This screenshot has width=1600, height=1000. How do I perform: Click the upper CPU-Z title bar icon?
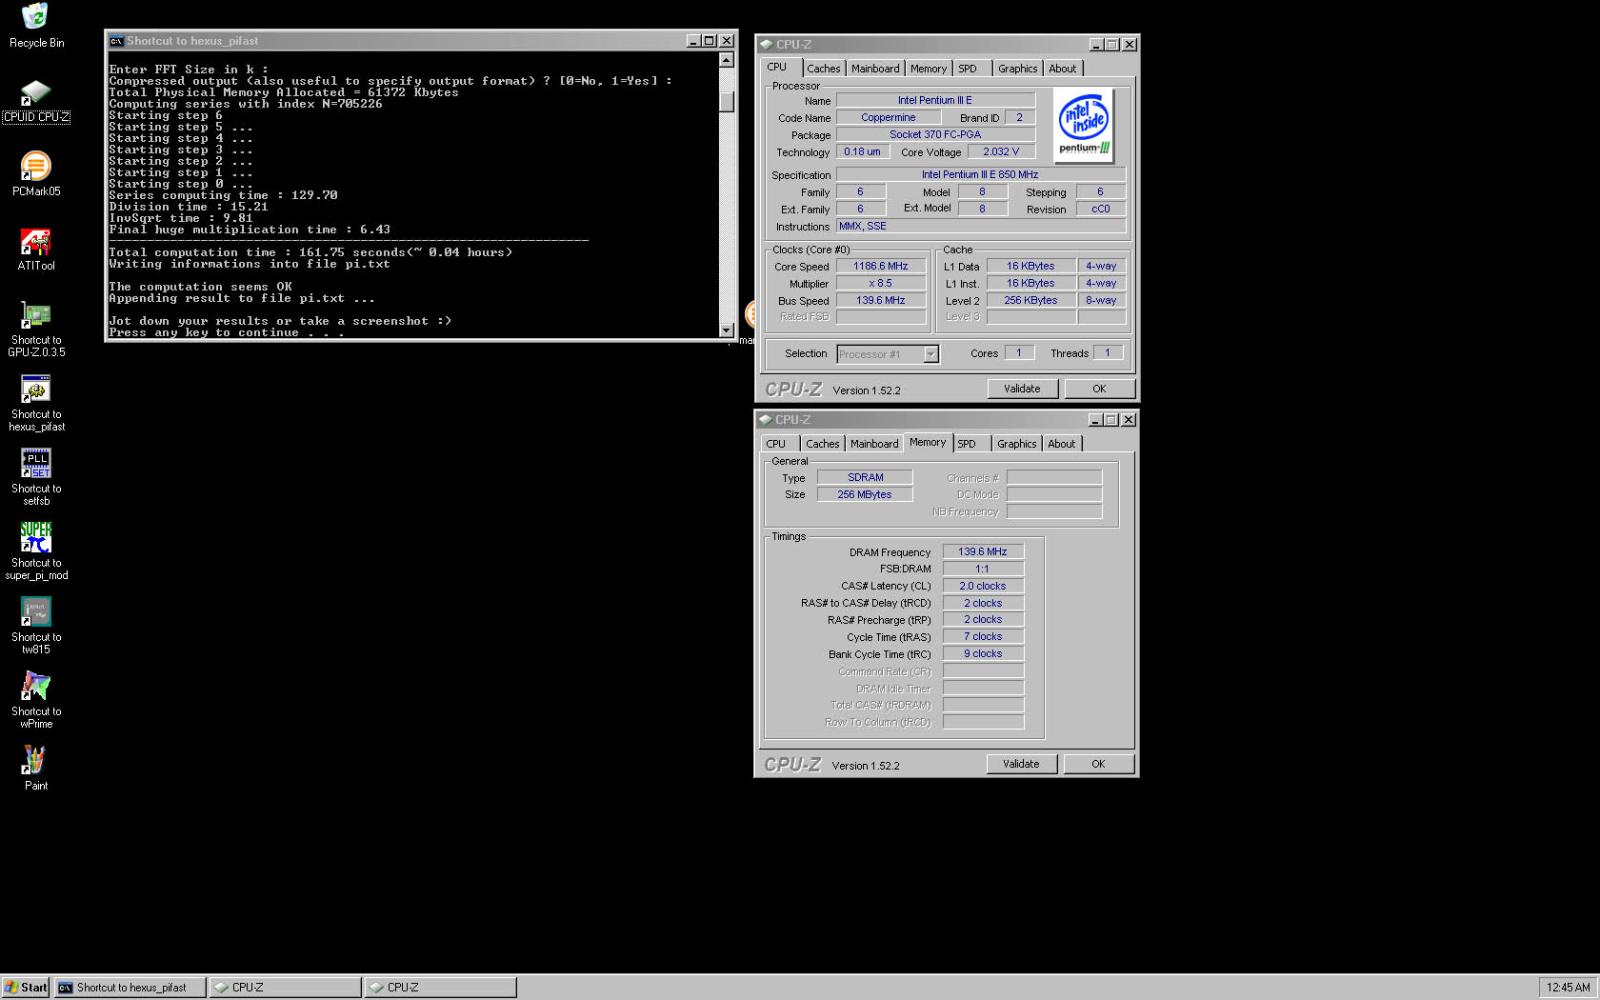coord(766,45)
